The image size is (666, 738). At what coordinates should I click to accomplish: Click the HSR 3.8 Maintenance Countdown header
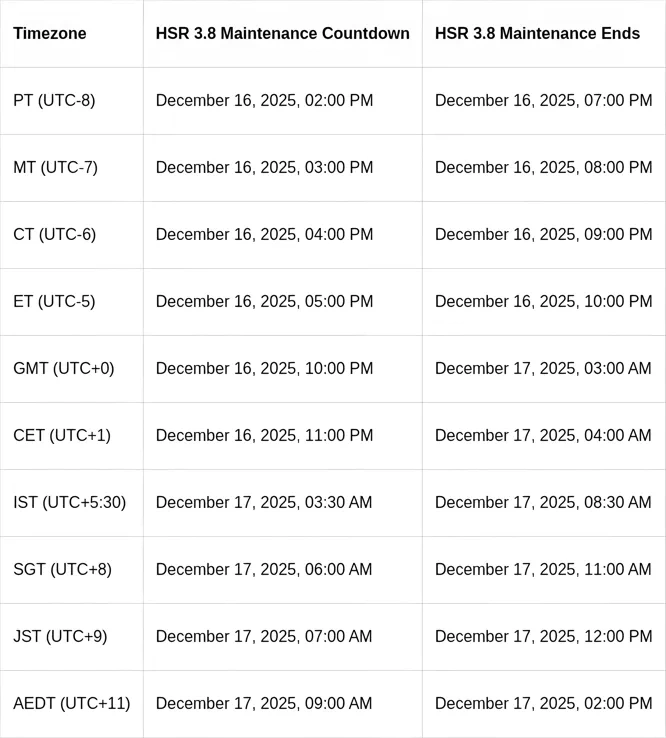click(x=282, y=34)
